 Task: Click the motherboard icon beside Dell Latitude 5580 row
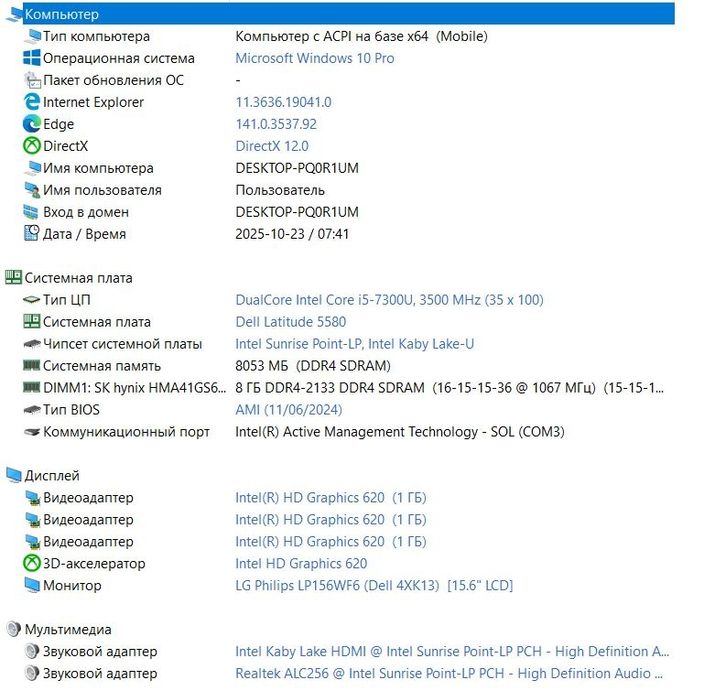[32, 321]
